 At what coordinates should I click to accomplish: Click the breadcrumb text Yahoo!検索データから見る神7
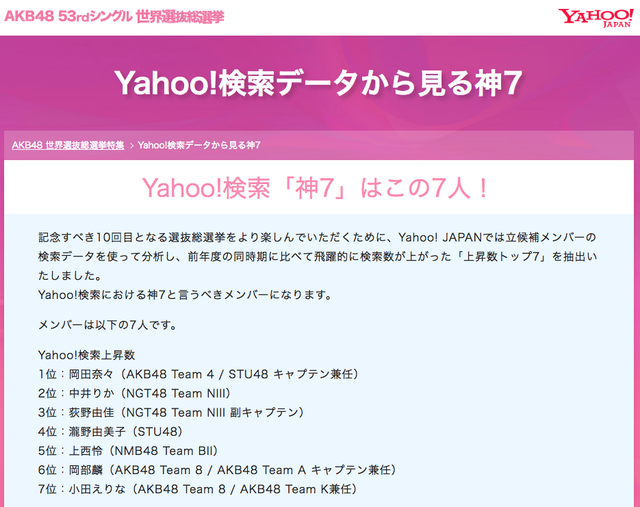coord(199,145)
